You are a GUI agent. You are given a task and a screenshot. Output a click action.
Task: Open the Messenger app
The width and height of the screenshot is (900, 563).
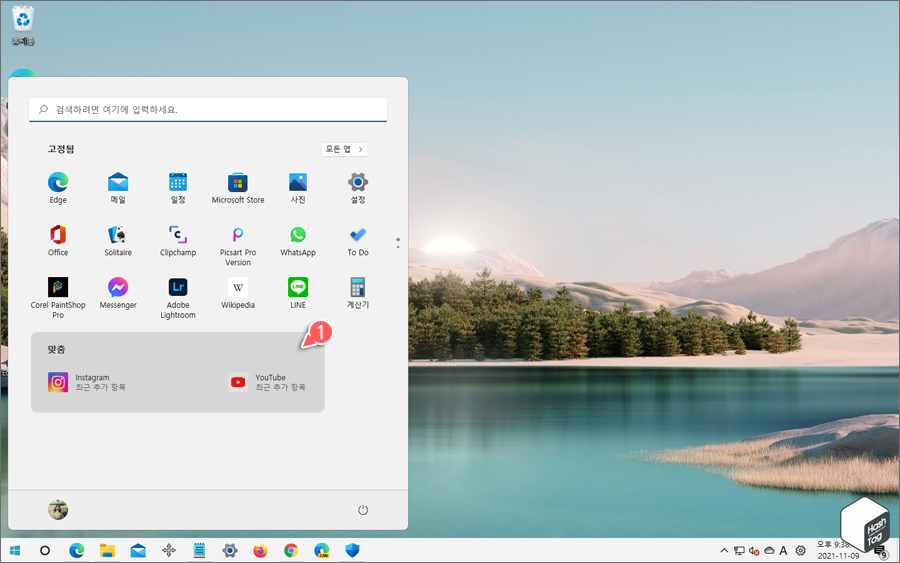coord(118,293)
